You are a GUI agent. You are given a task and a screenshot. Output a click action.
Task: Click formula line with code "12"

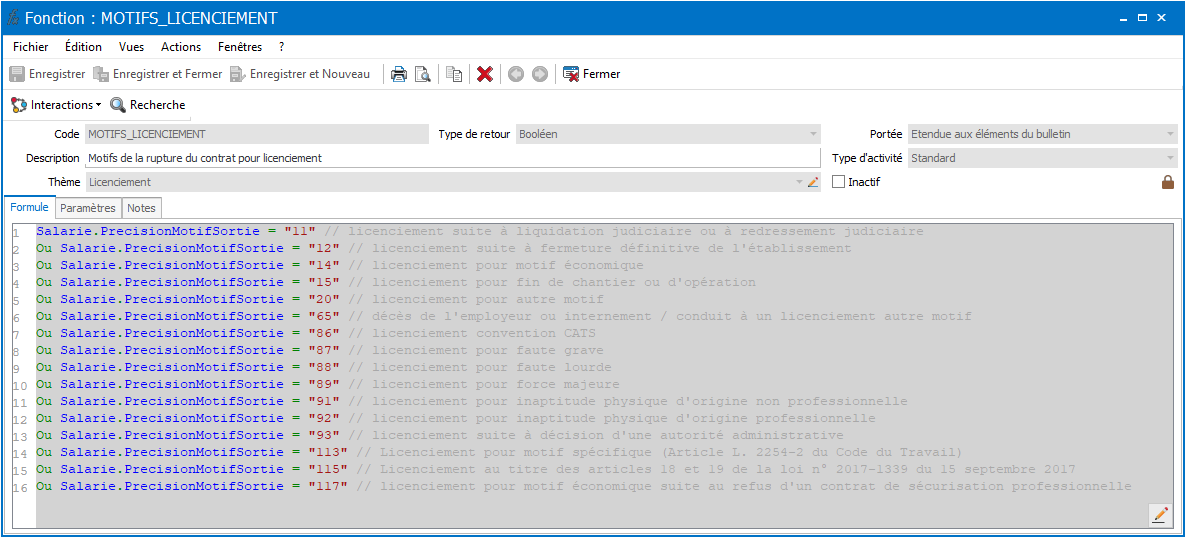444,248
